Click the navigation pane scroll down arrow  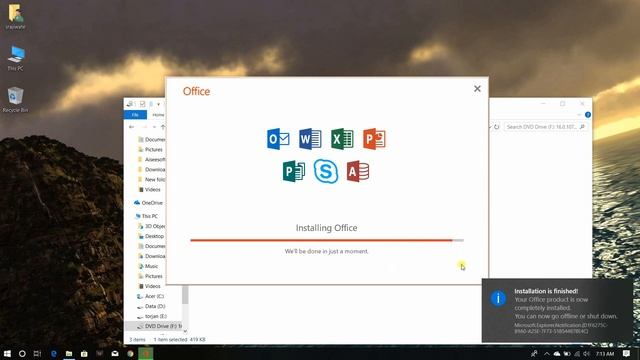(x=185, y=331)
